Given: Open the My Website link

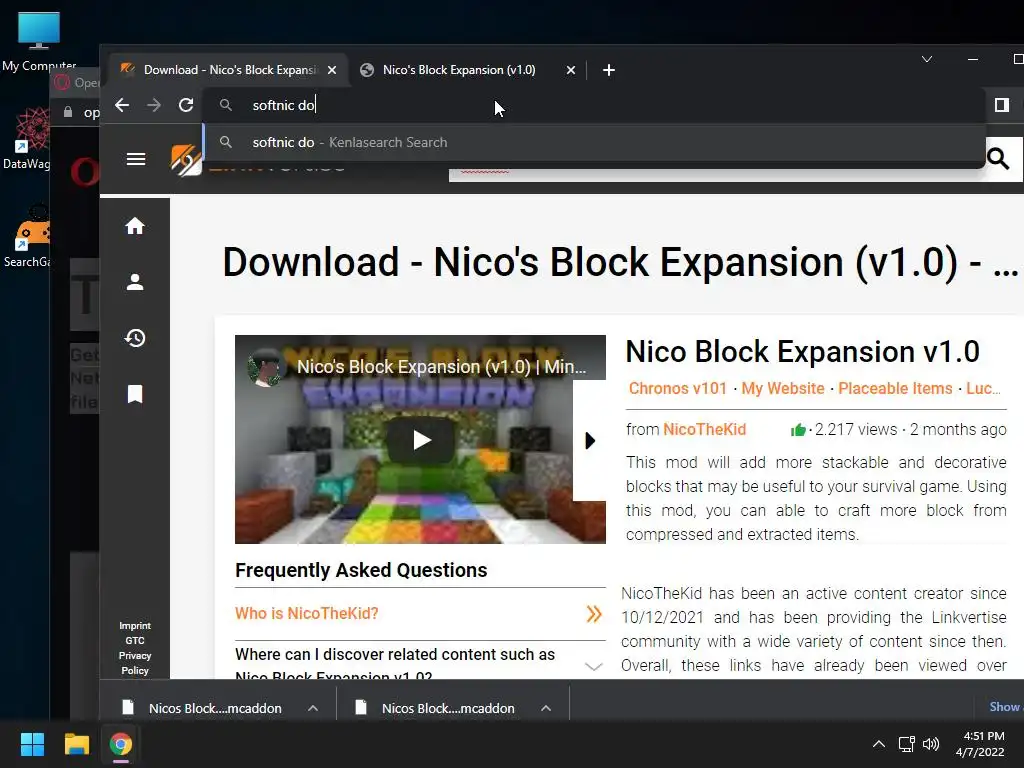Looking at the screenshot, I should (x=782, y=389).
